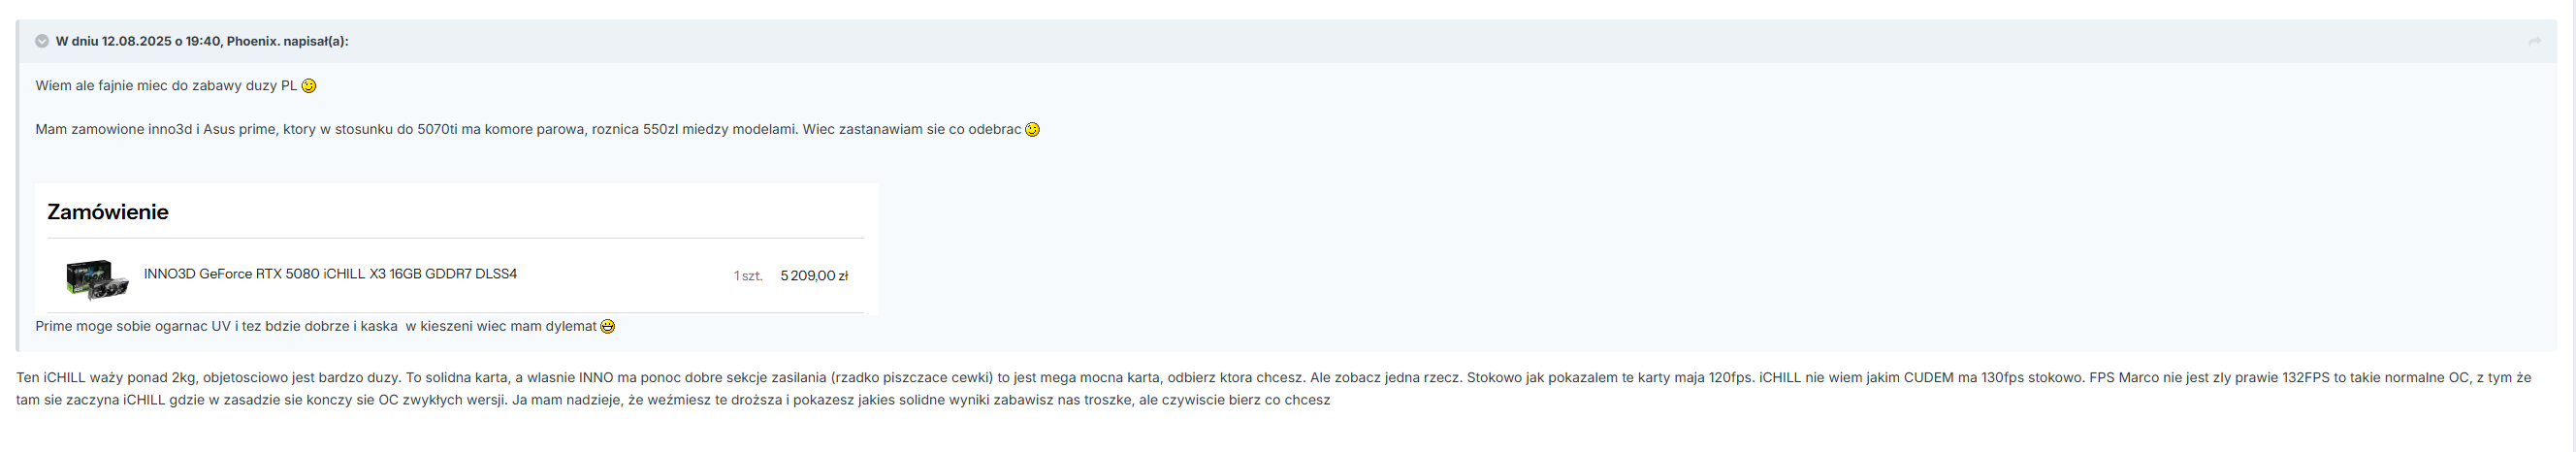The height and width of the screenshot is (452, 2576).
Task: Click the "1 szt." quantity label
Action: [x=748, y=276]
